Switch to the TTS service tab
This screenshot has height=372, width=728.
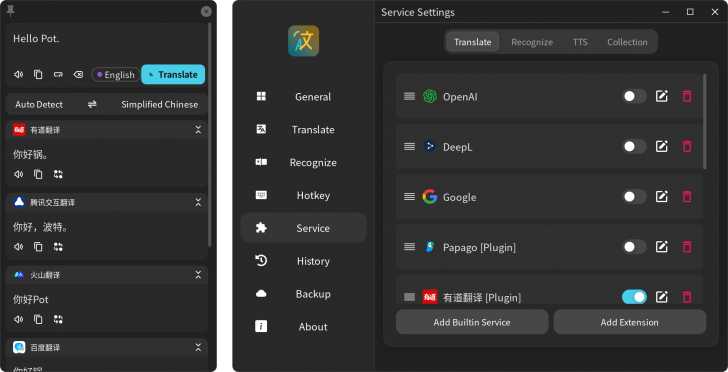(x=580, y=42)
